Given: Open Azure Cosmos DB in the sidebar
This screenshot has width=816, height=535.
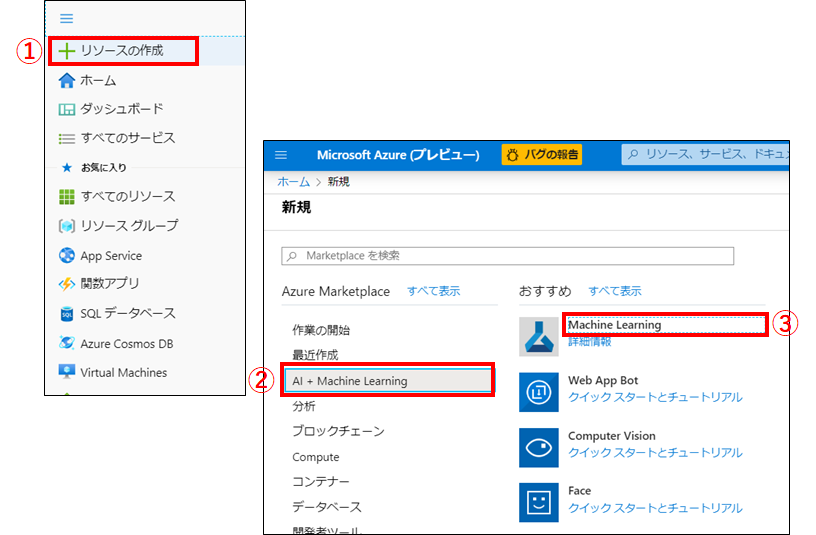Looking at the screenshot, I should [126, 343].
